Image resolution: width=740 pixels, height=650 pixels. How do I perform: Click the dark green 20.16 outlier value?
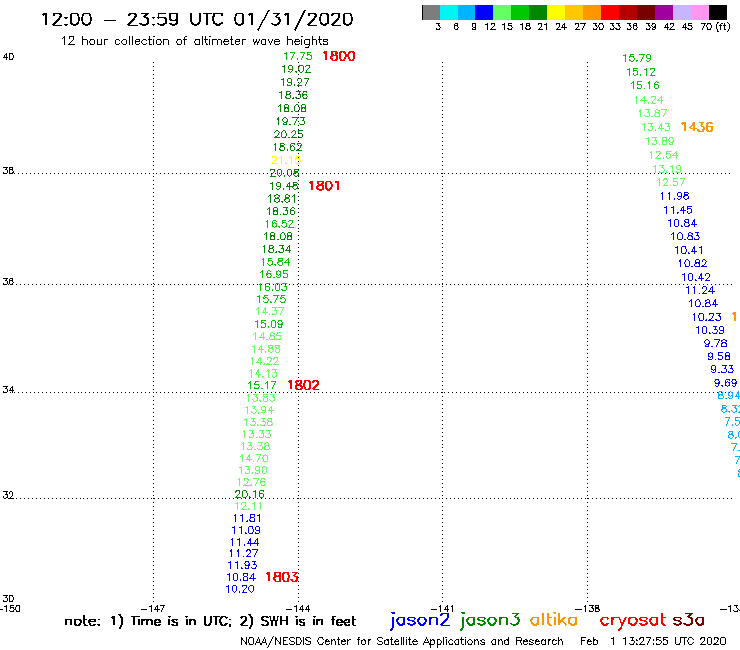click(250, 494)
